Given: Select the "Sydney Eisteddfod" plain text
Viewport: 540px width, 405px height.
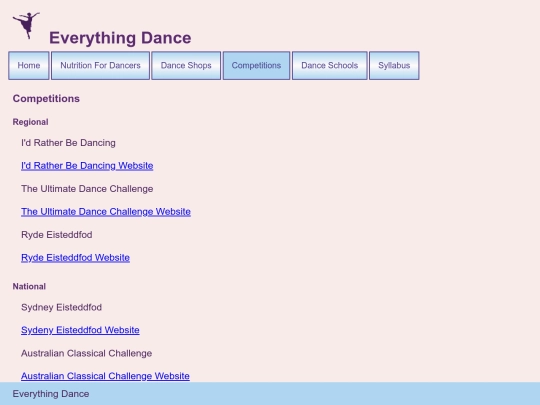Looking at the screenshot, I should 61,307.
